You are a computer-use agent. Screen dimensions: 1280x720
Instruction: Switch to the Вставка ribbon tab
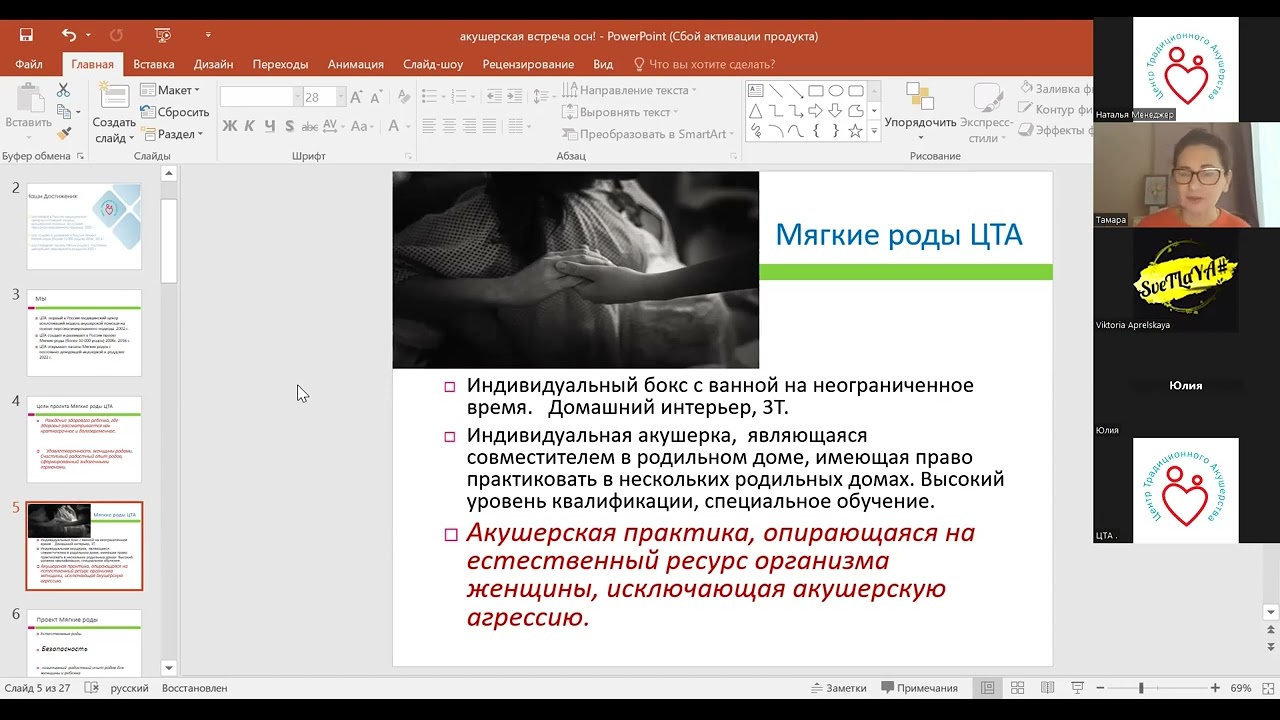(x=154, y=64)
